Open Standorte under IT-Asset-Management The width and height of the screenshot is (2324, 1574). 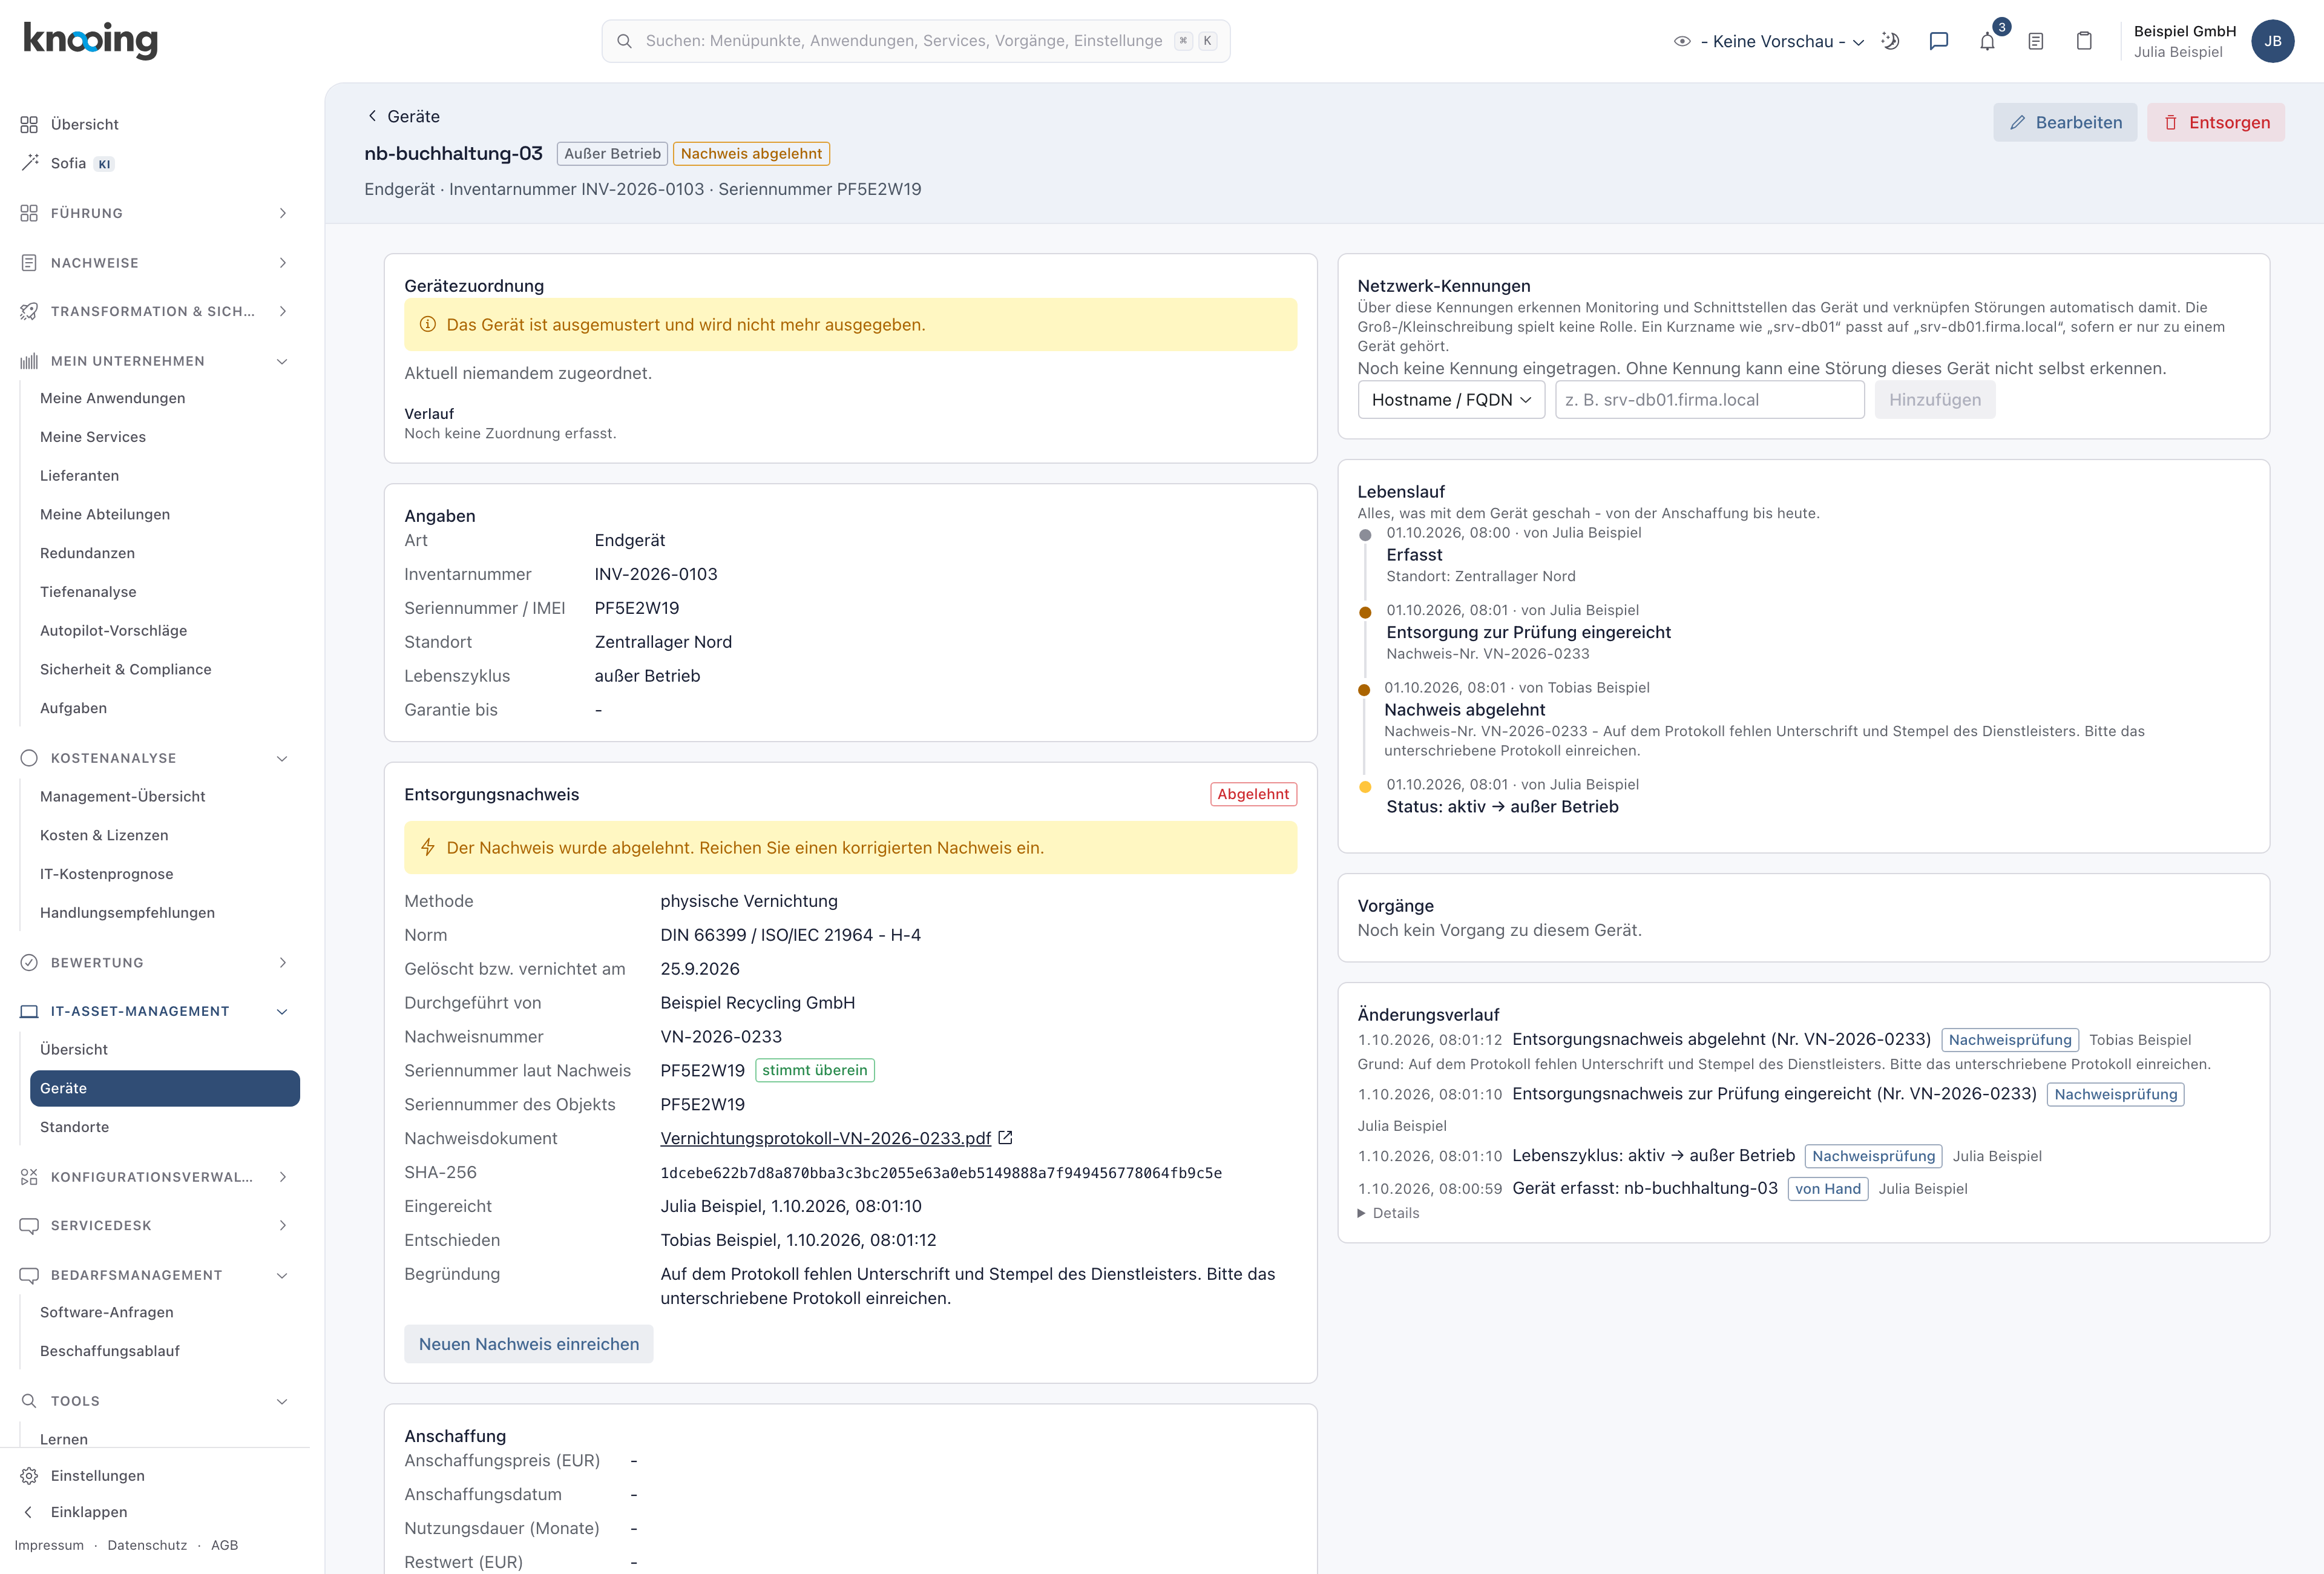(x=74, y=1127)
